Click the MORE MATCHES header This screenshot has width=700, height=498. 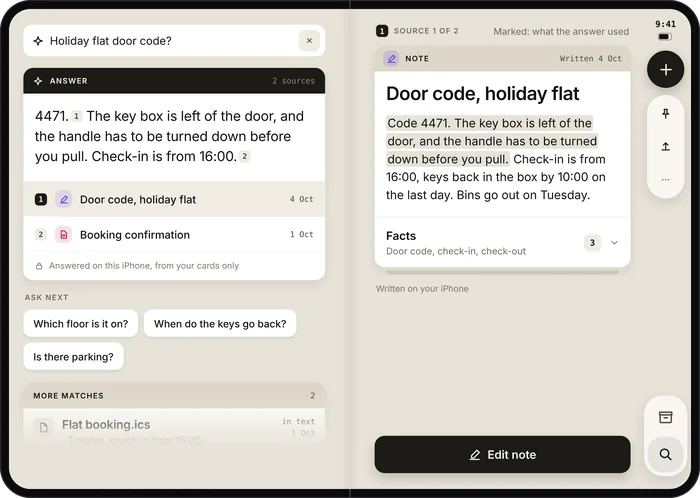174,395
